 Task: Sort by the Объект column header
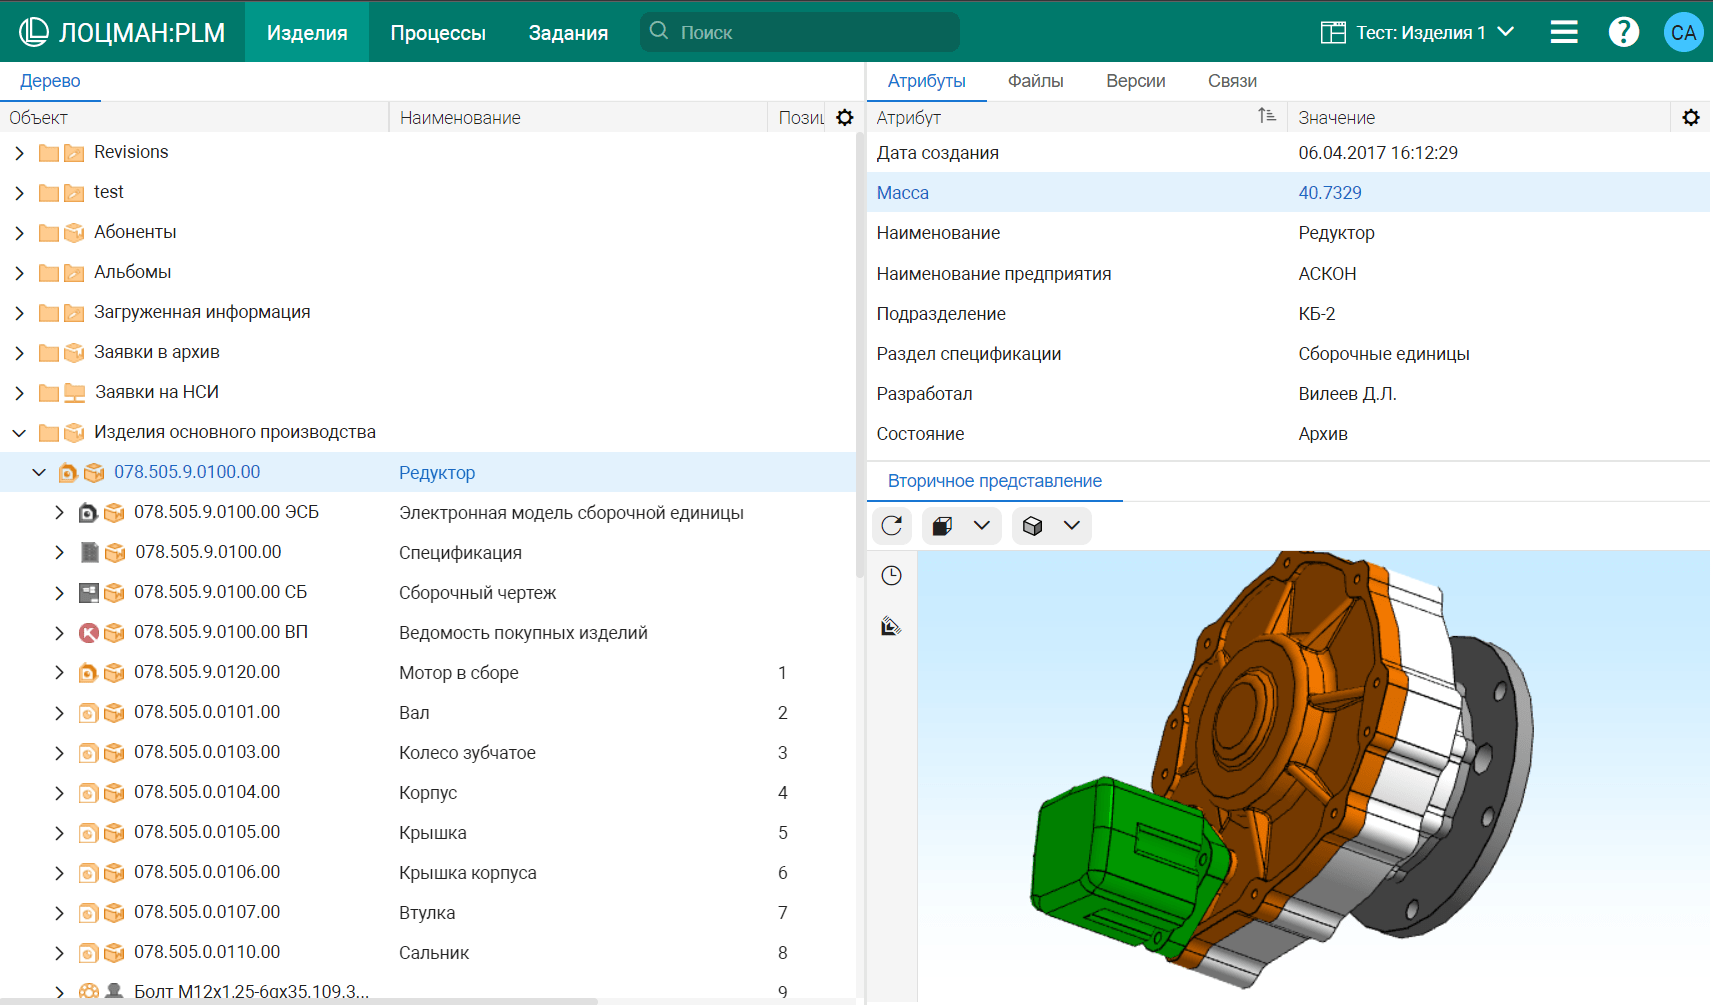194,117
